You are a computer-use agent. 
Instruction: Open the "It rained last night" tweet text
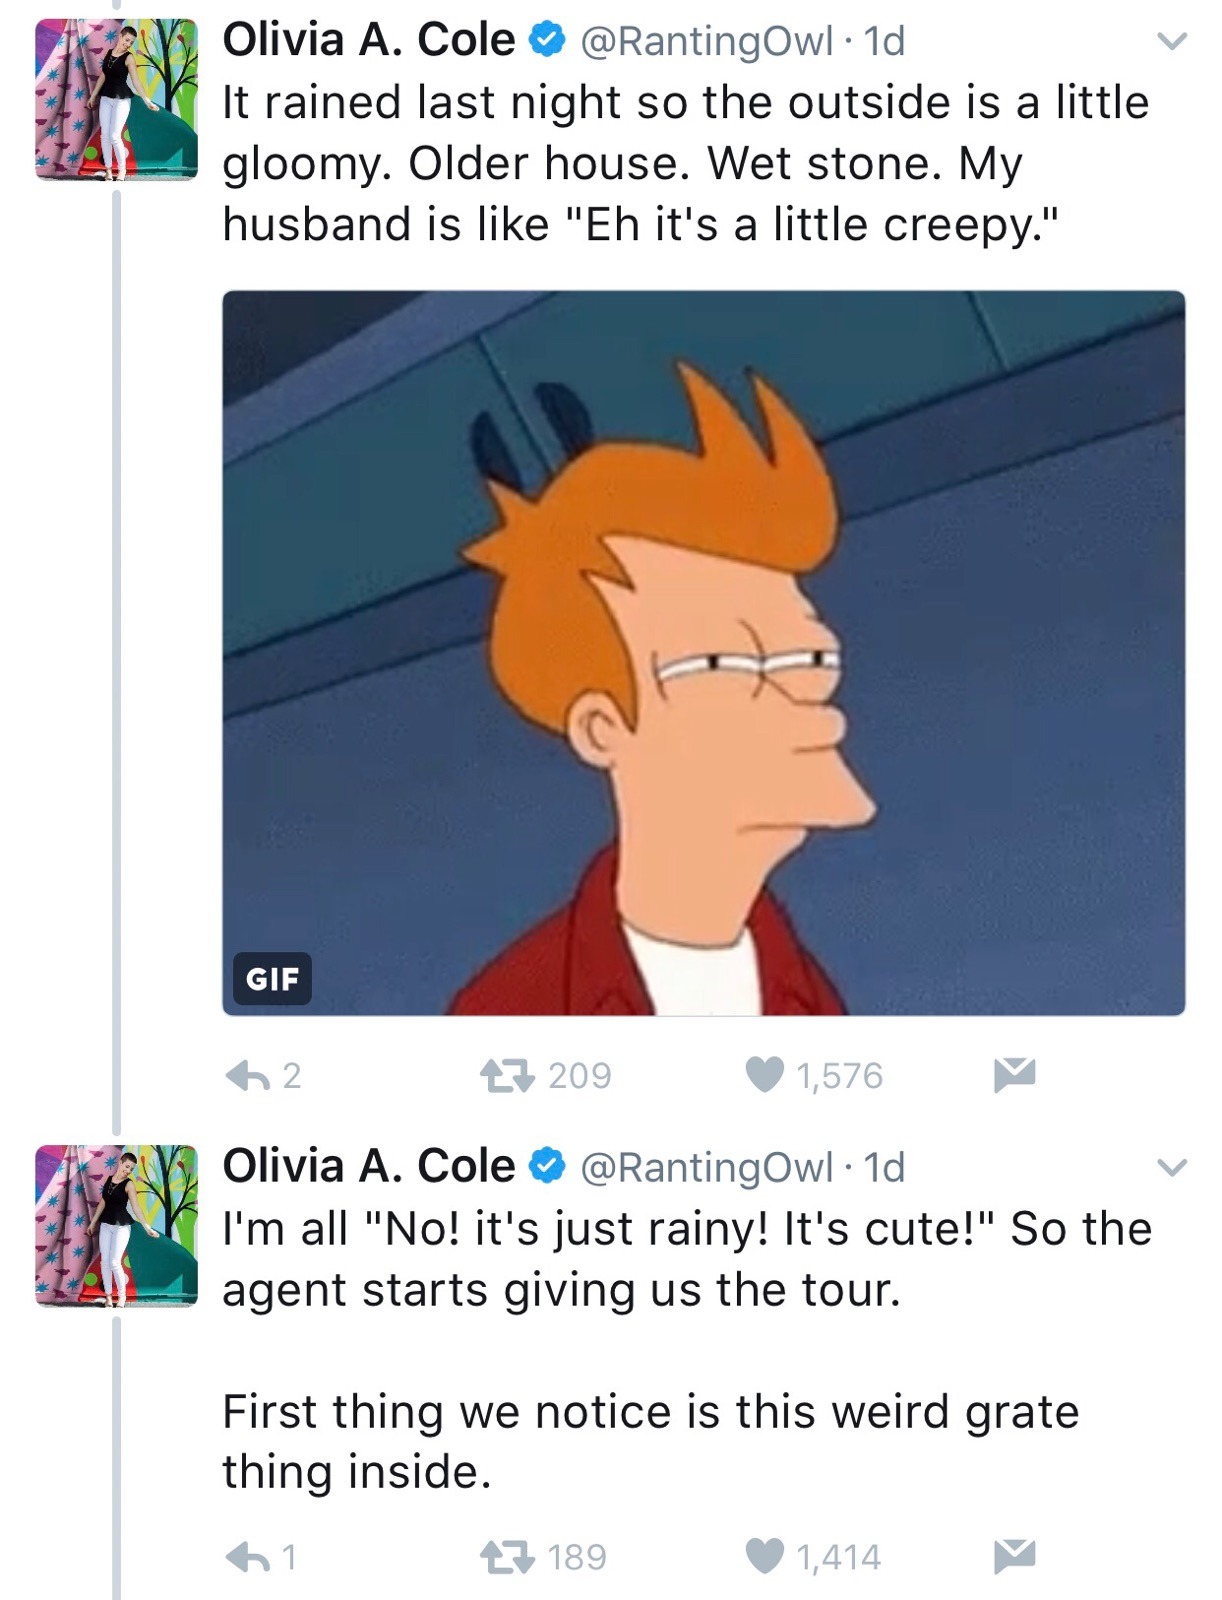(x=685, y=163)
